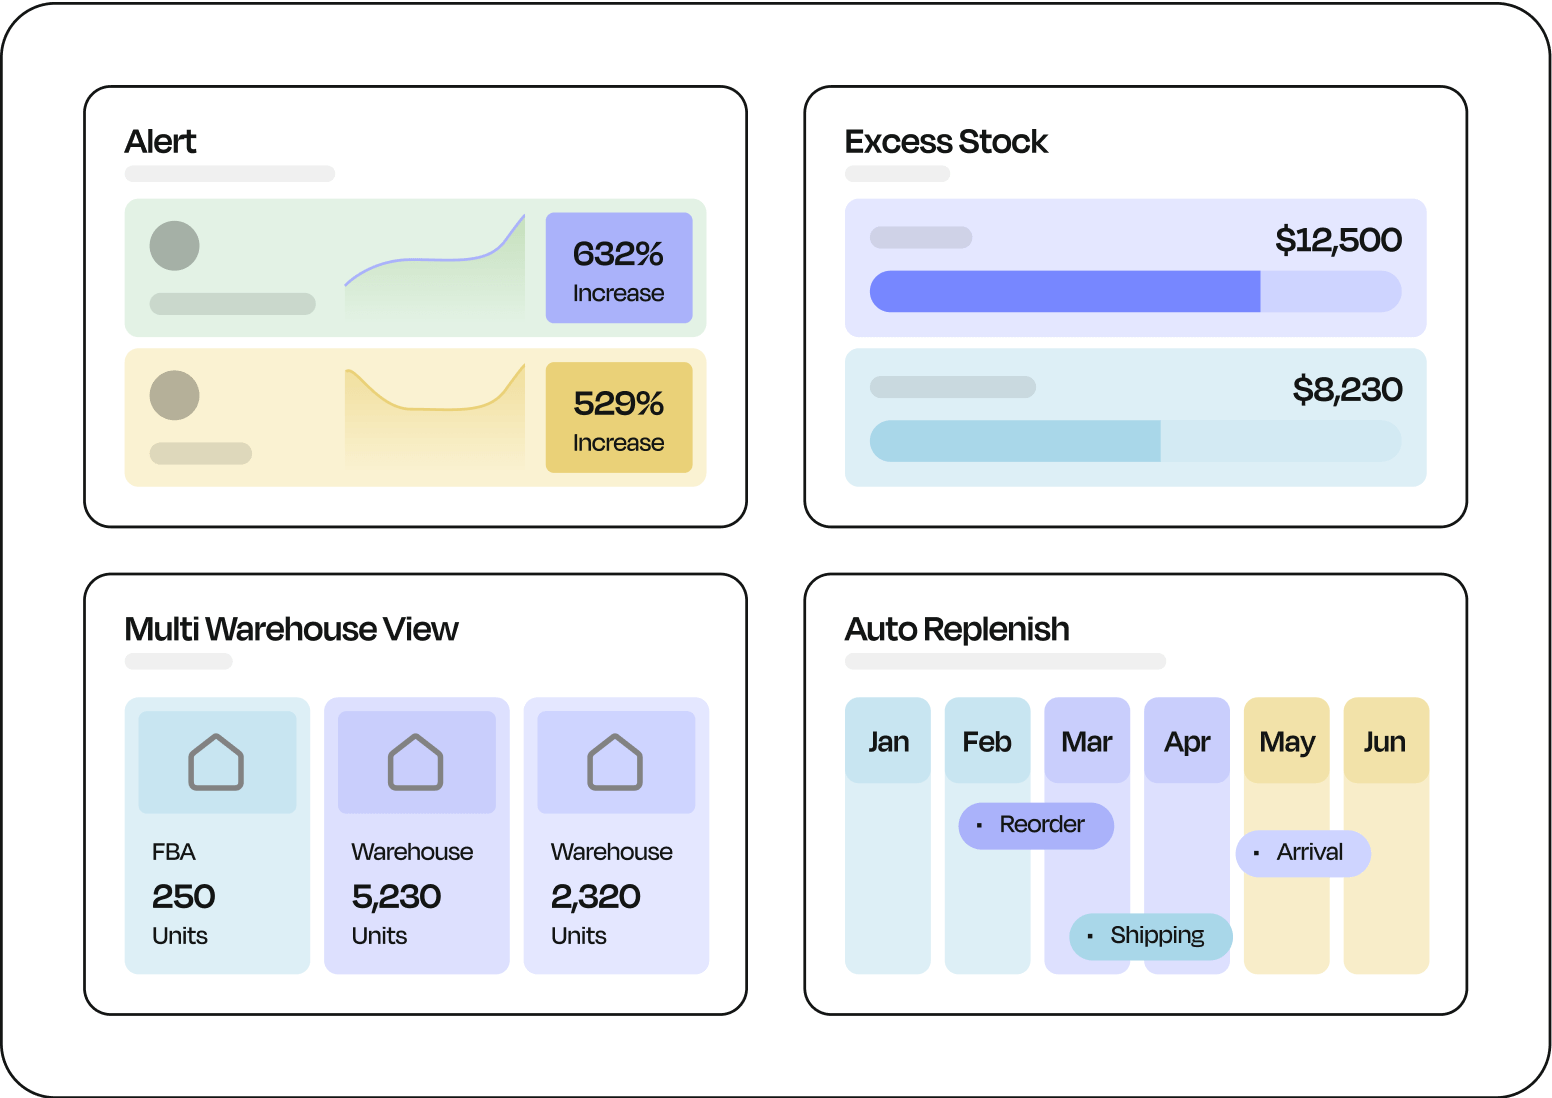The width and height of the screenshot is (1552, 1098).
Task: Click the $12,500 excess stock progress bar
Action: (1135, 291)
